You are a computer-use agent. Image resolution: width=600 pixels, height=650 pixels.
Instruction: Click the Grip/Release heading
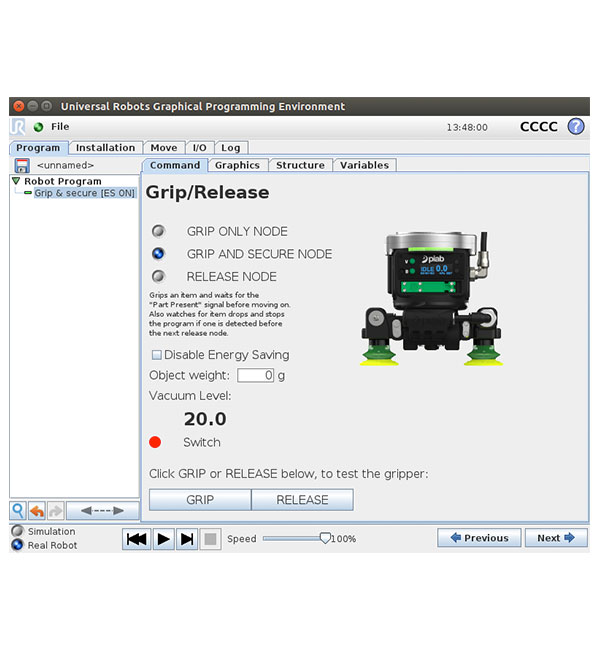(x=207, y=193)
